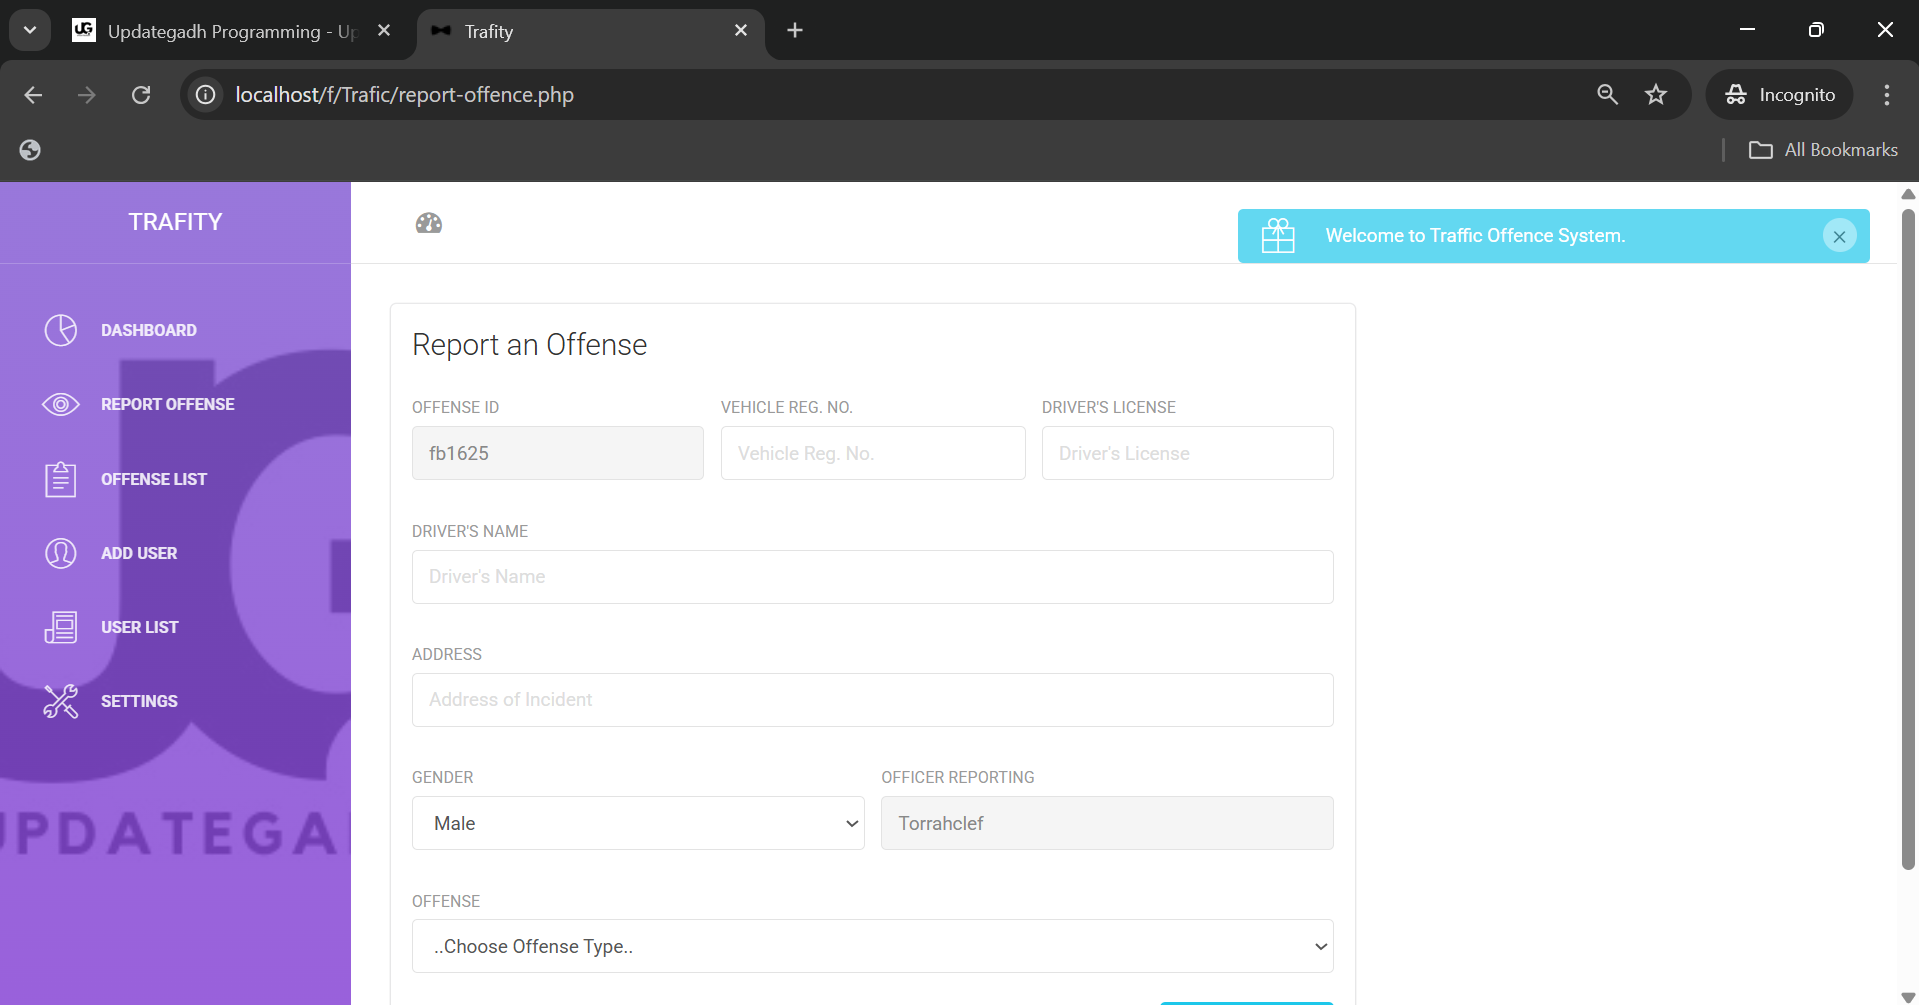Click the Driver's Name text field
The height and width of the screenshot is (1005, 1919).
872,577
